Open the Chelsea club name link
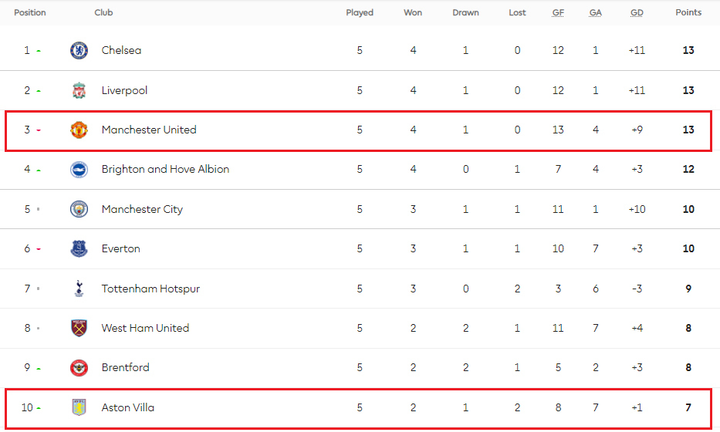Viewport: 720px width, 432px height. [x=121, y=51]
